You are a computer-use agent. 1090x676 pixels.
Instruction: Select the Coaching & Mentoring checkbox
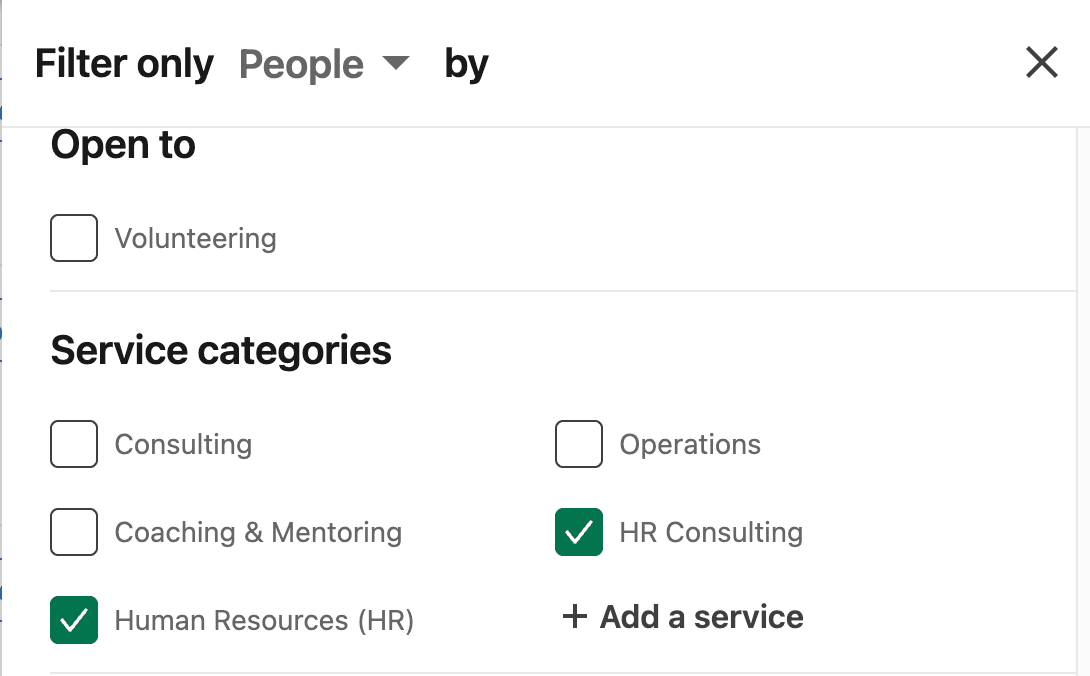[74, 532]
